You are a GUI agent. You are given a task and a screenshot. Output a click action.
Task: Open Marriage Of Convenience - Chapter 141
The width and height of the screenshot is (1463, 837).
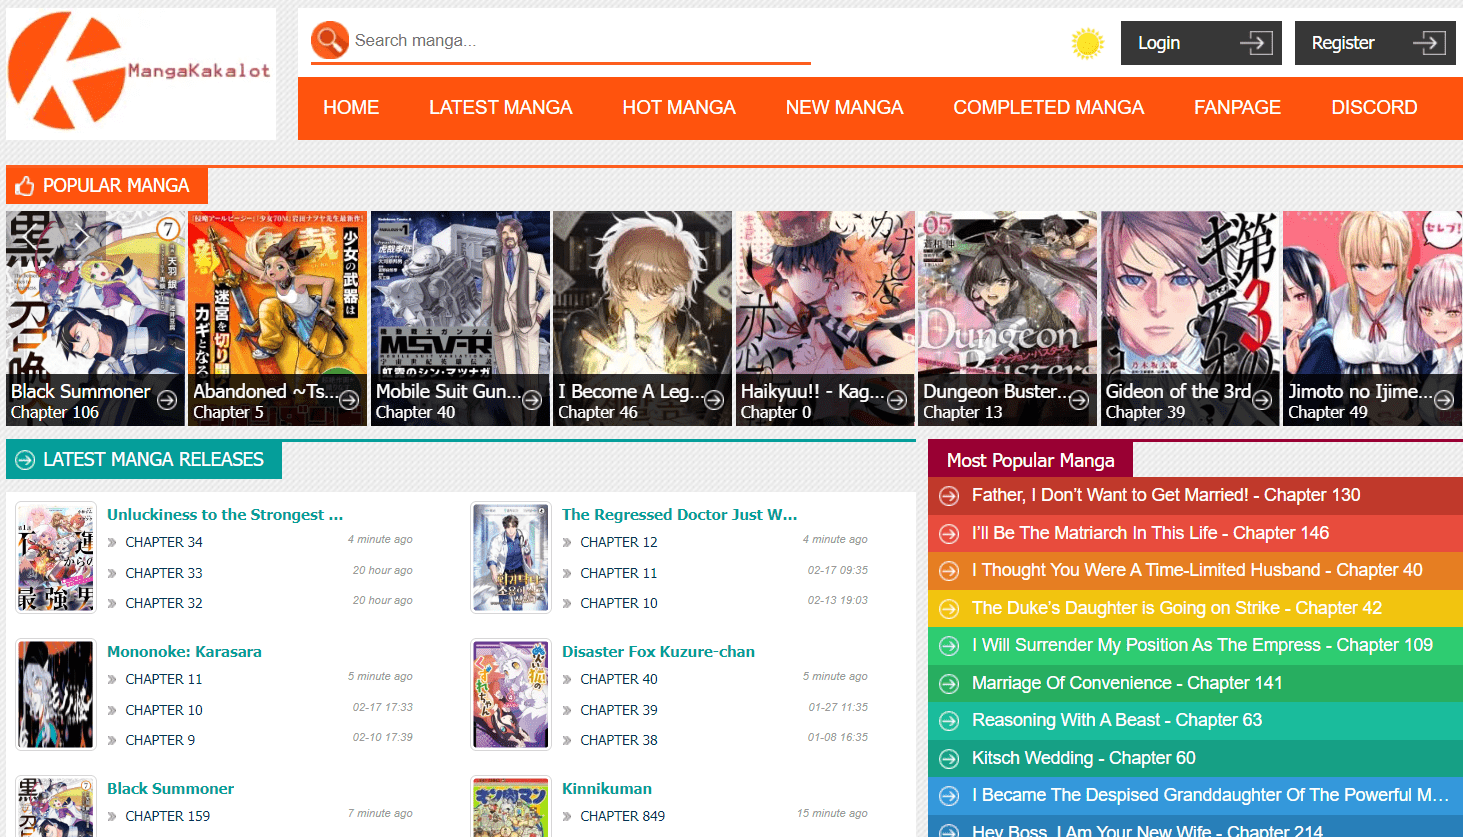tap(1127, 683)
